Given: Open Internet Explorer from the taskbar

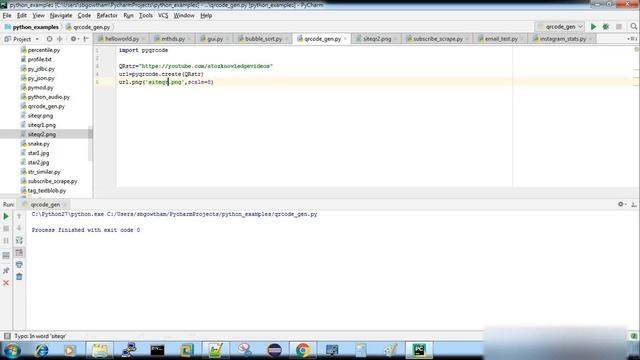Looking at the screenshot, I should coord(42,350).
